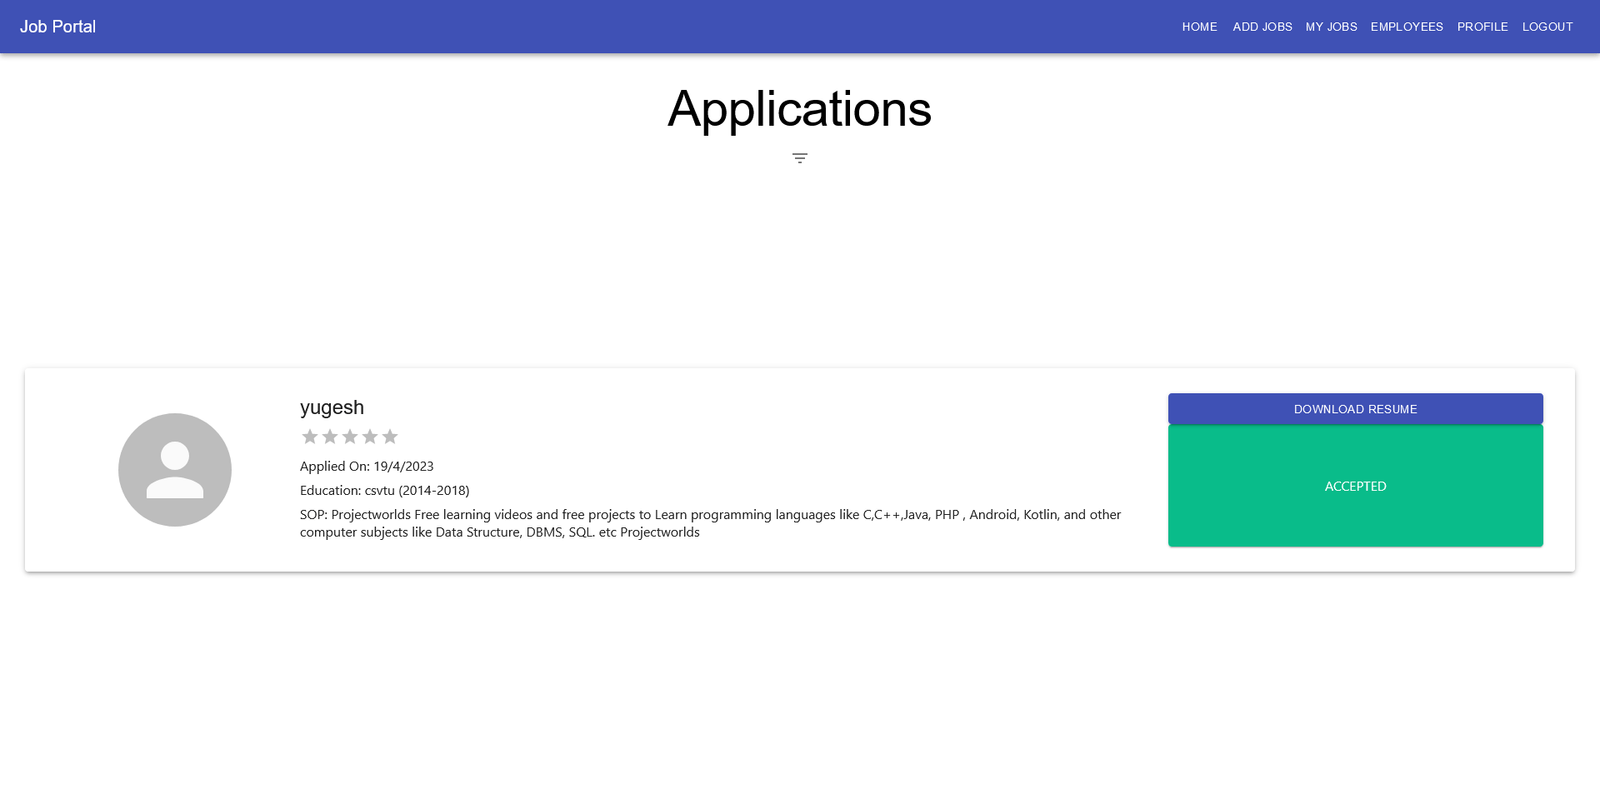Rate yugesh one star
This screenshot has width=1600, height=789.
point(310,437)
